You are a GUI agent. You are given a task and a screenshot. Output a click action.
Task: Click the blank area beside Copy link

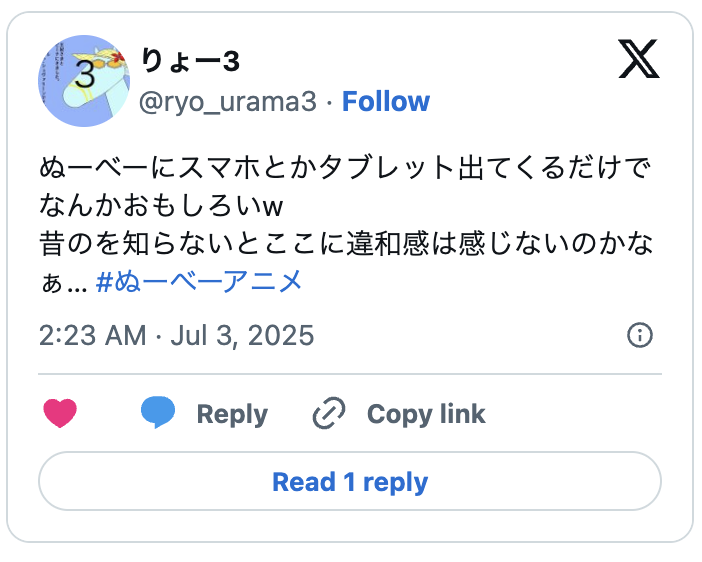[580, 414]
